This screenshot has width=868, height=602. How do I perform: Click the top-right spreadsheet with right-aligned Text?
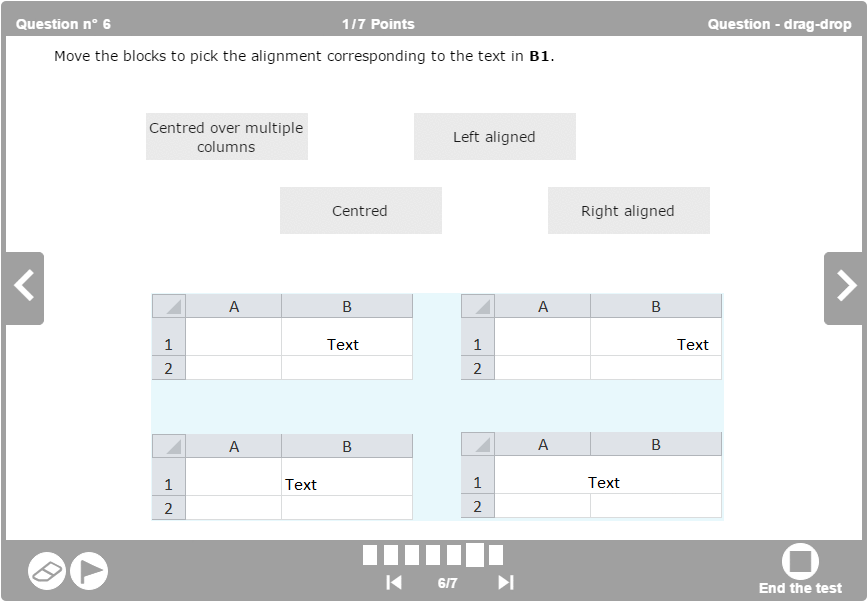591,337
